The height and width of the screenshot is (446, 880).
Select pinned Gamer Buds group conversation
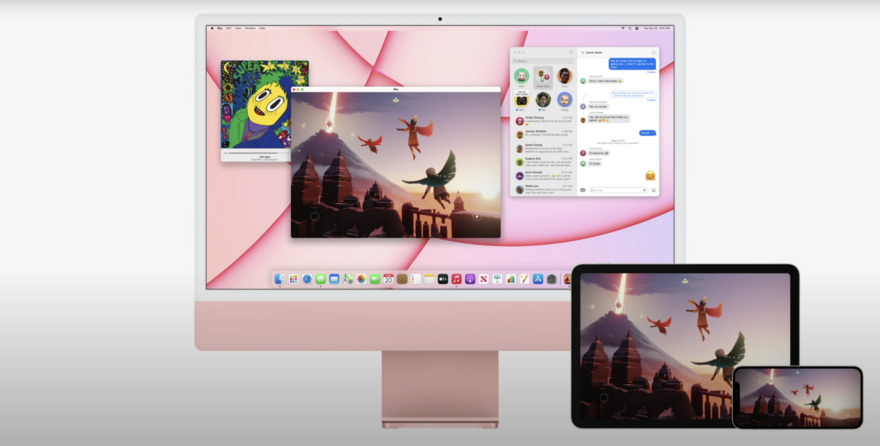(x=543, y=77)
